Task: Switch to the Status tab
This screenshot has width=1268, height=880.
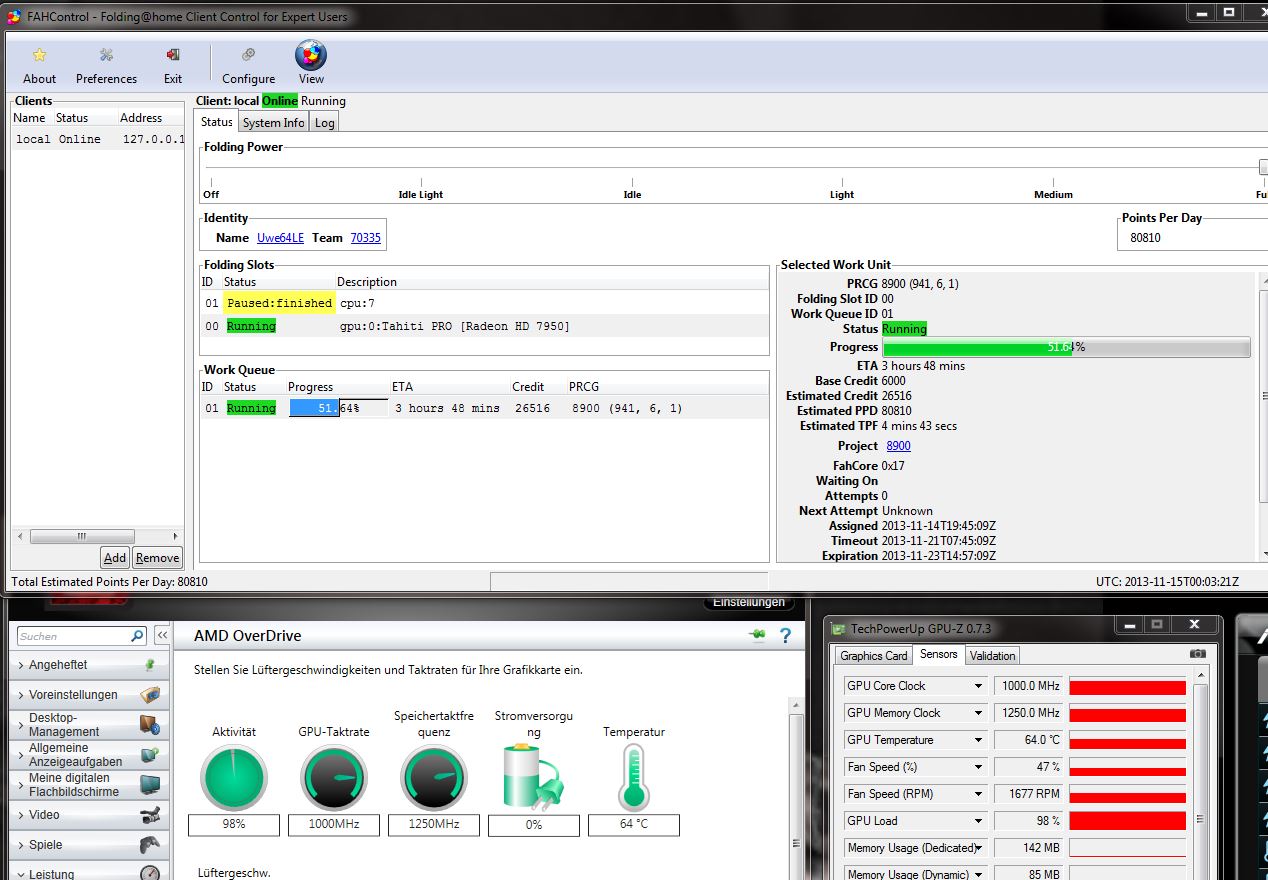Action: coord(216,122)
